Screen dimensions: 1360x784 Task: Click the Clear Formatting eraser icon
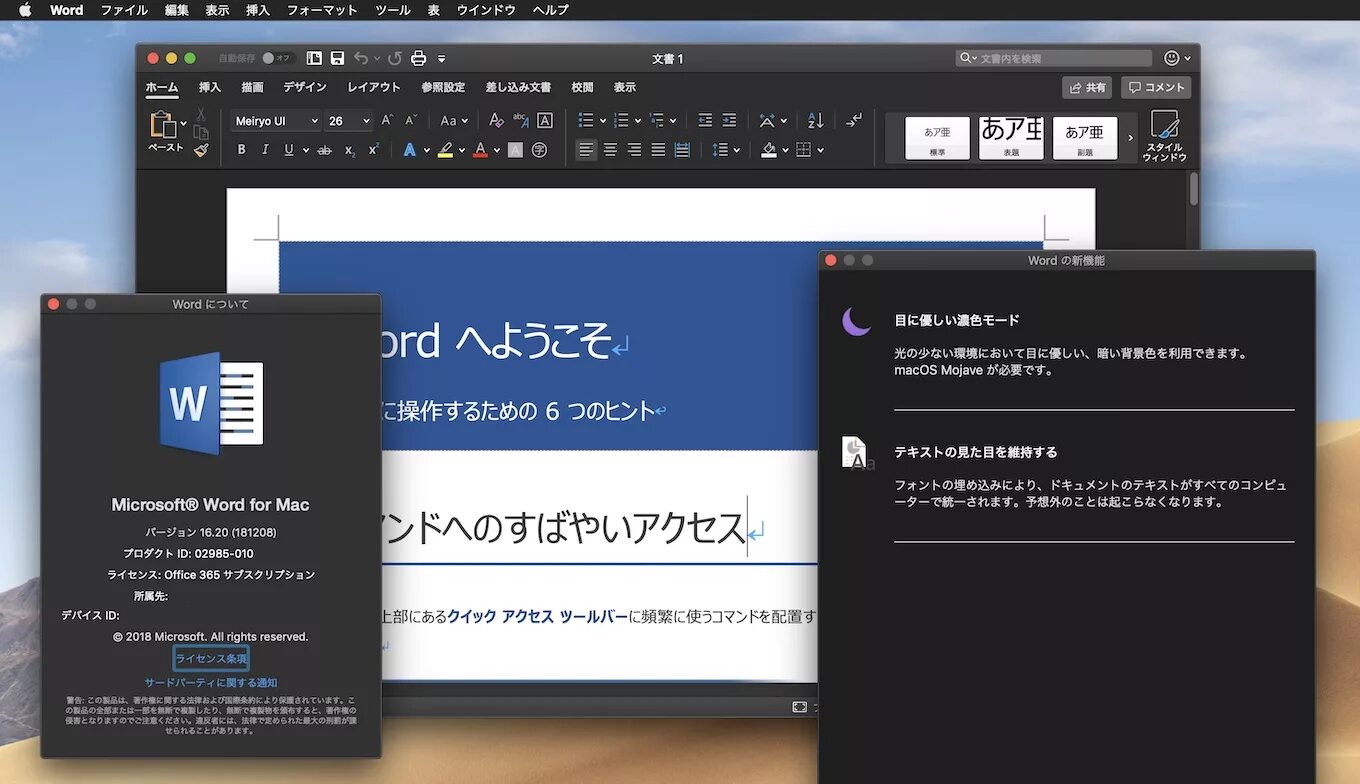[496, 121]
